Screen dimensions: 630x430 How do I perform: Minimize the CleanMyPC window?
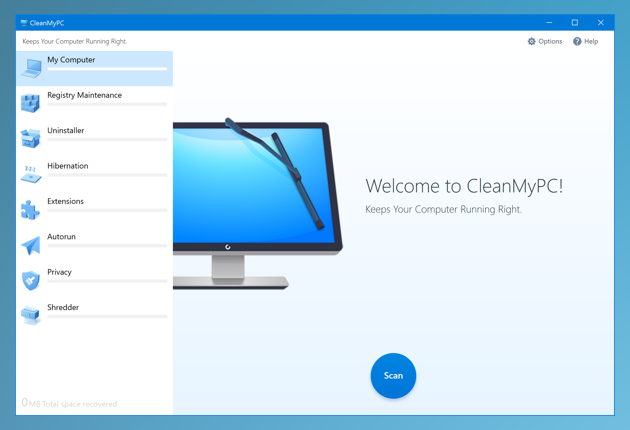549,23
